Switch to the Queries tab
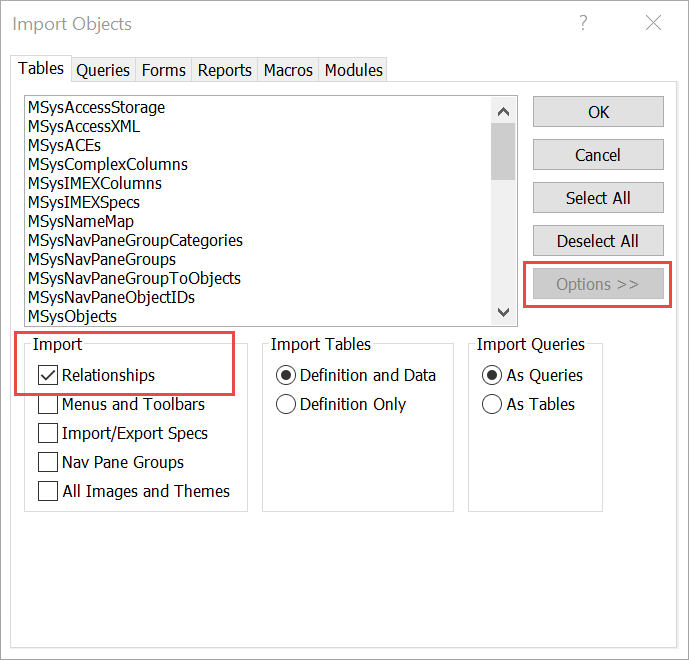The image size is (689, 660). pyautogui.click(x=103, y=70)
